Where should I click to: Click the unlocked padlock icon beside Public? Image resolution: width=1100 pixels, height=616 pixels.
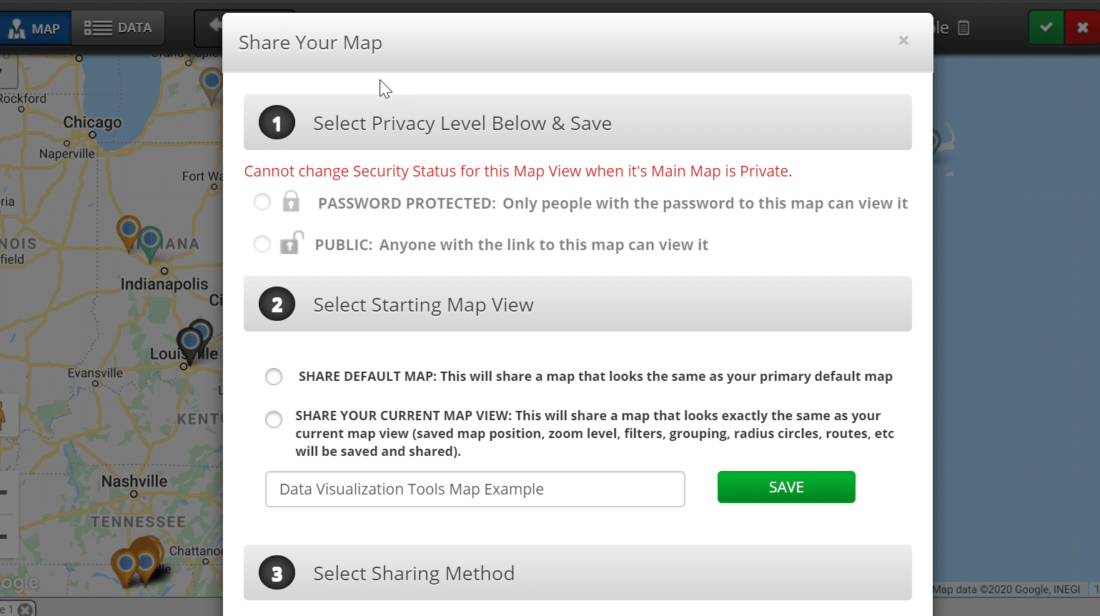coord(290,242)
